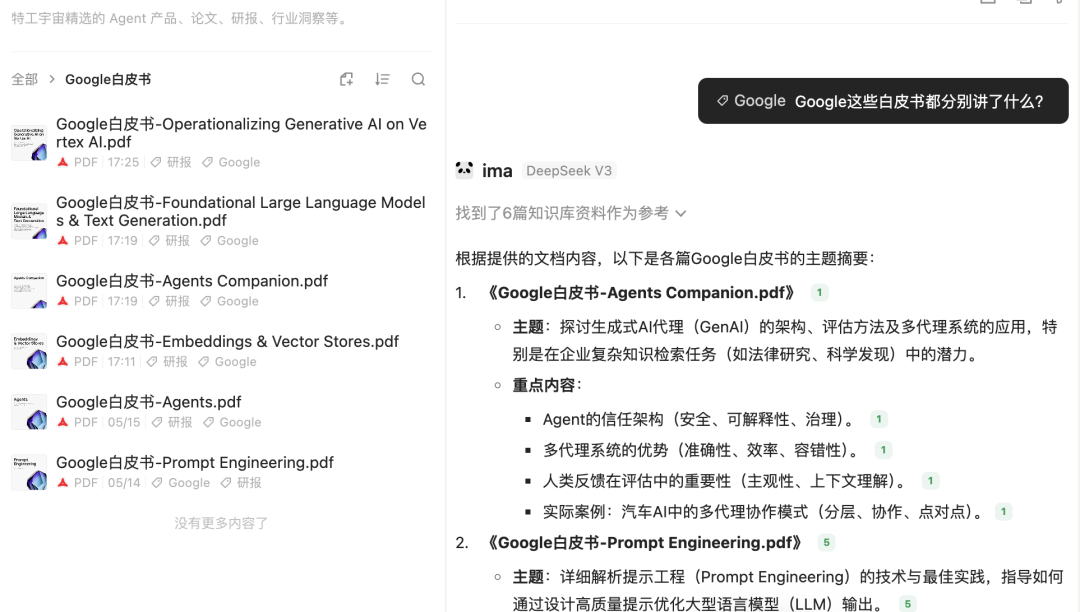Click thumbnail of Foundational Large Language Models PDF
Viewport: 1080px width, 612px height.
(x=29, y=221)
